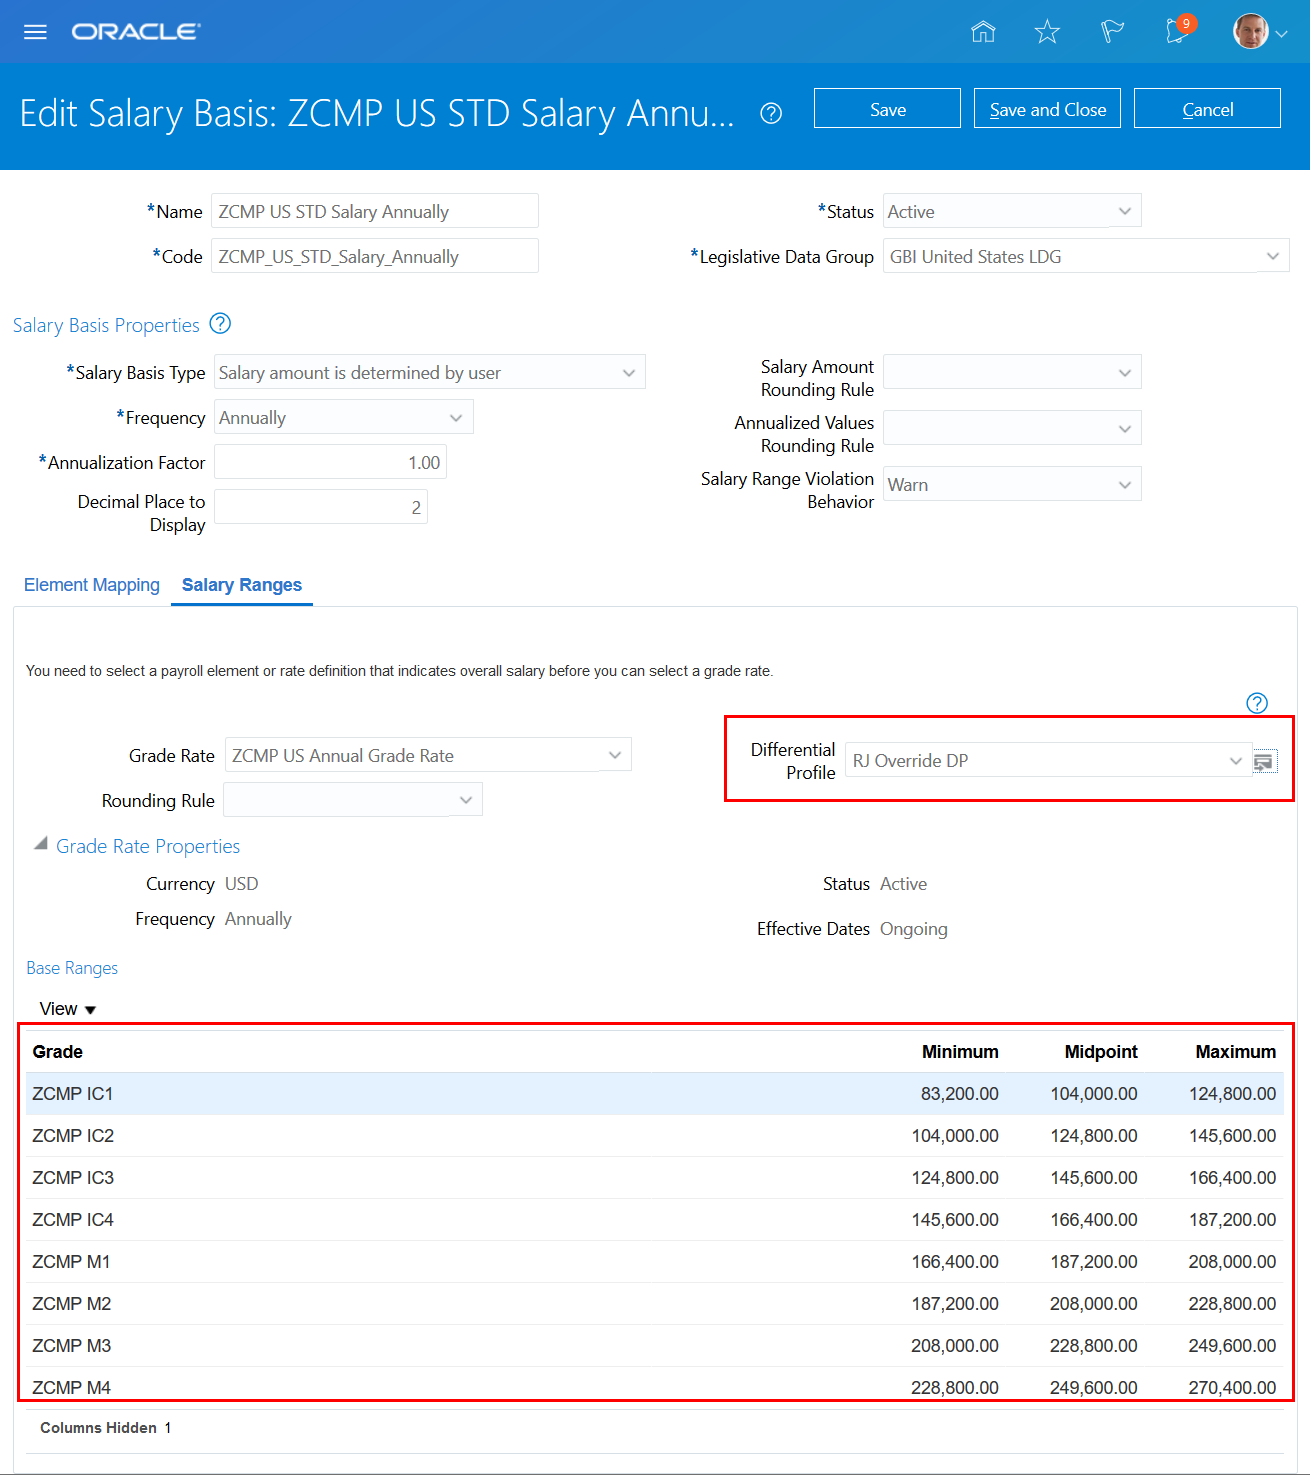Select the ZCMP IC3 grade row
The width and height of the screenshot is (1310, 1475).
pyautogui.click(x=655, y=1178)
